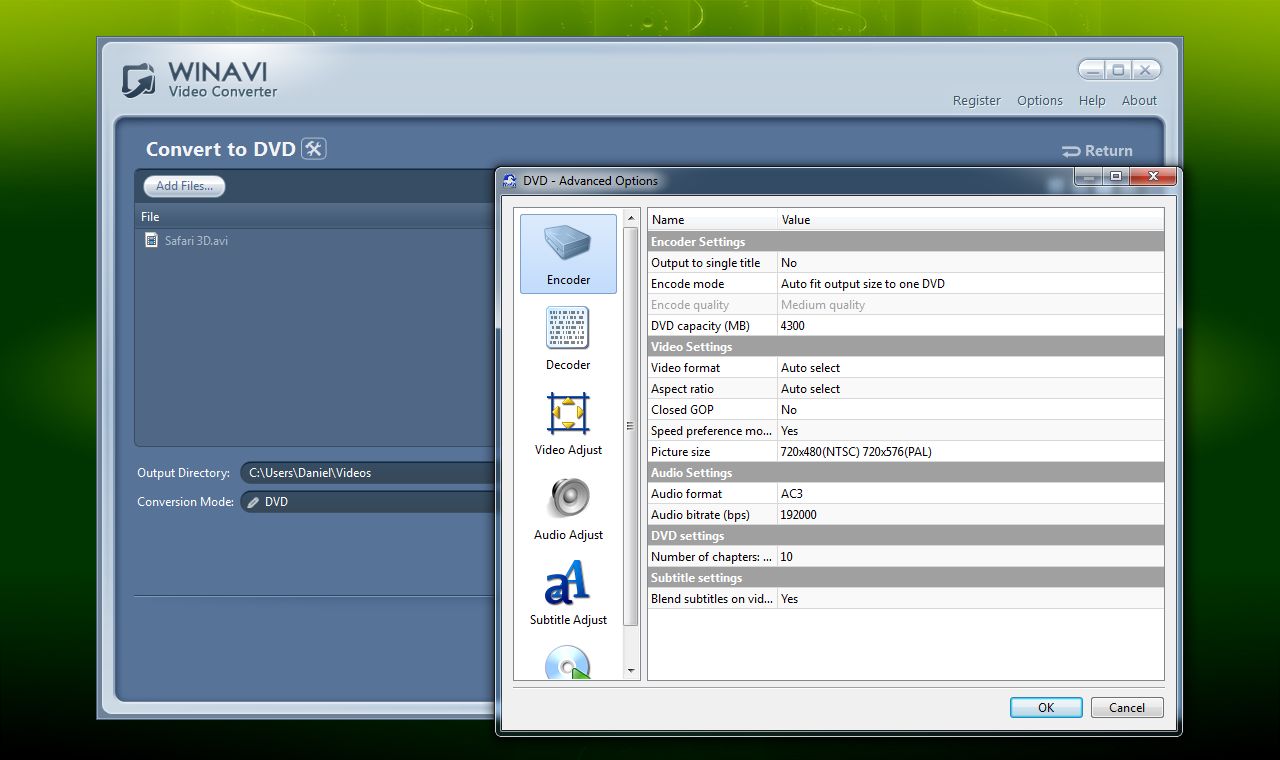Click the Return arrow button
Viewport: 1280px width, 760px height.
click(1097, 151)
